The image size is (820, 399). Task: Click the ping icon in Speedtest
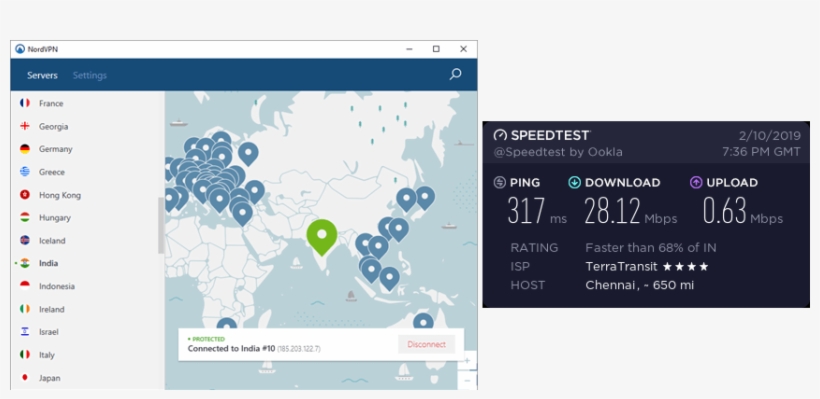499,183
